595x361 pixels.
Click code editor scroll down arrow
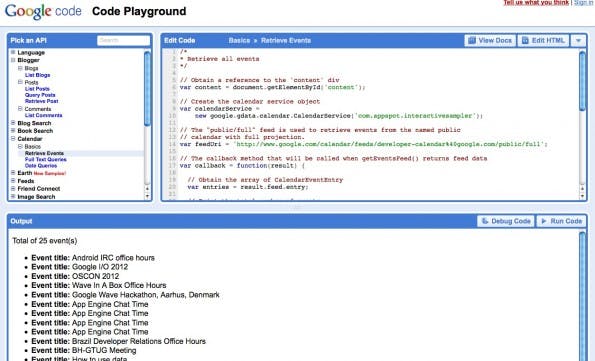[582, 196]
